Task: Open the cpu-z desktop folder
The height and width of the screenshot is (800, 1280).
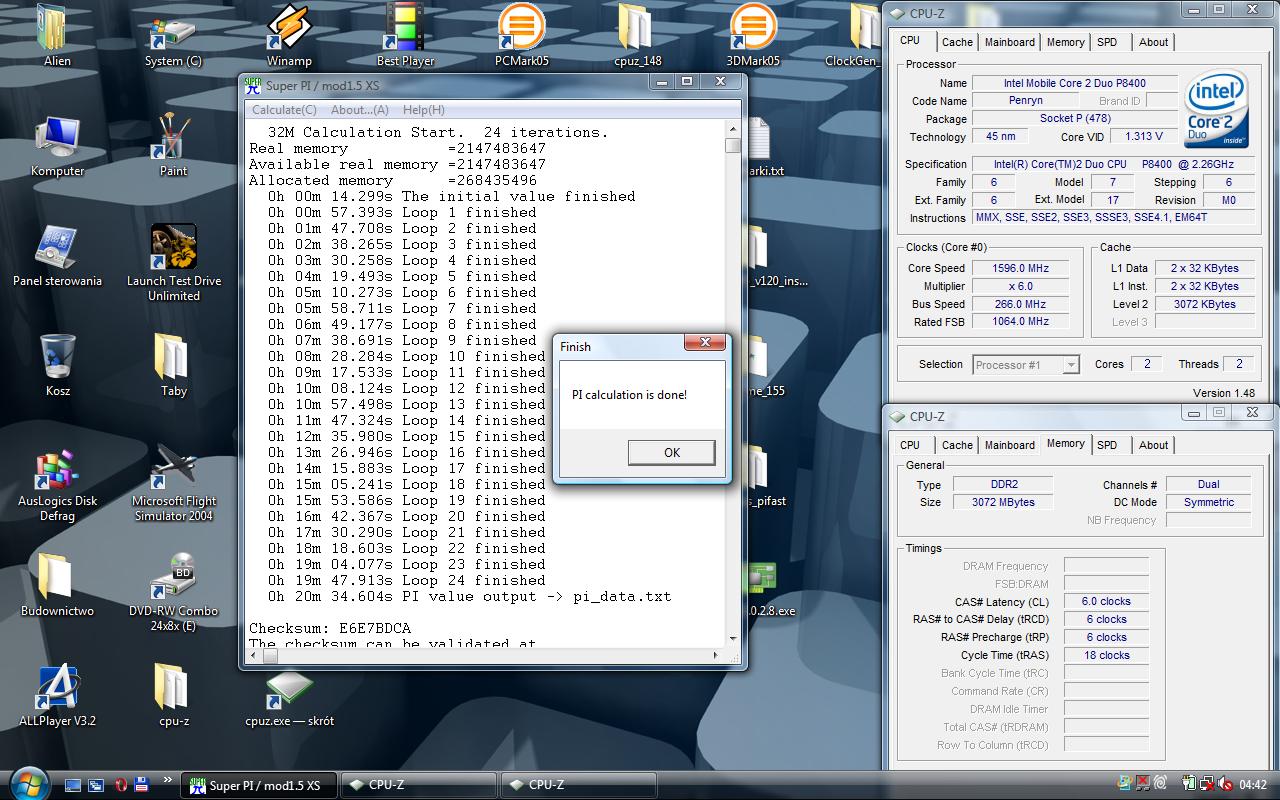Action: (x=173, y=696)
